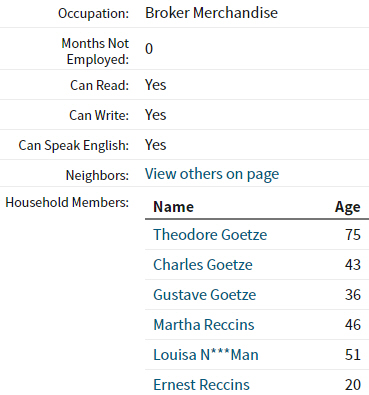View Ernest Reccins' record
This screenshot has height=395, width=369.
pyautogui.click(x=201, y=385)
